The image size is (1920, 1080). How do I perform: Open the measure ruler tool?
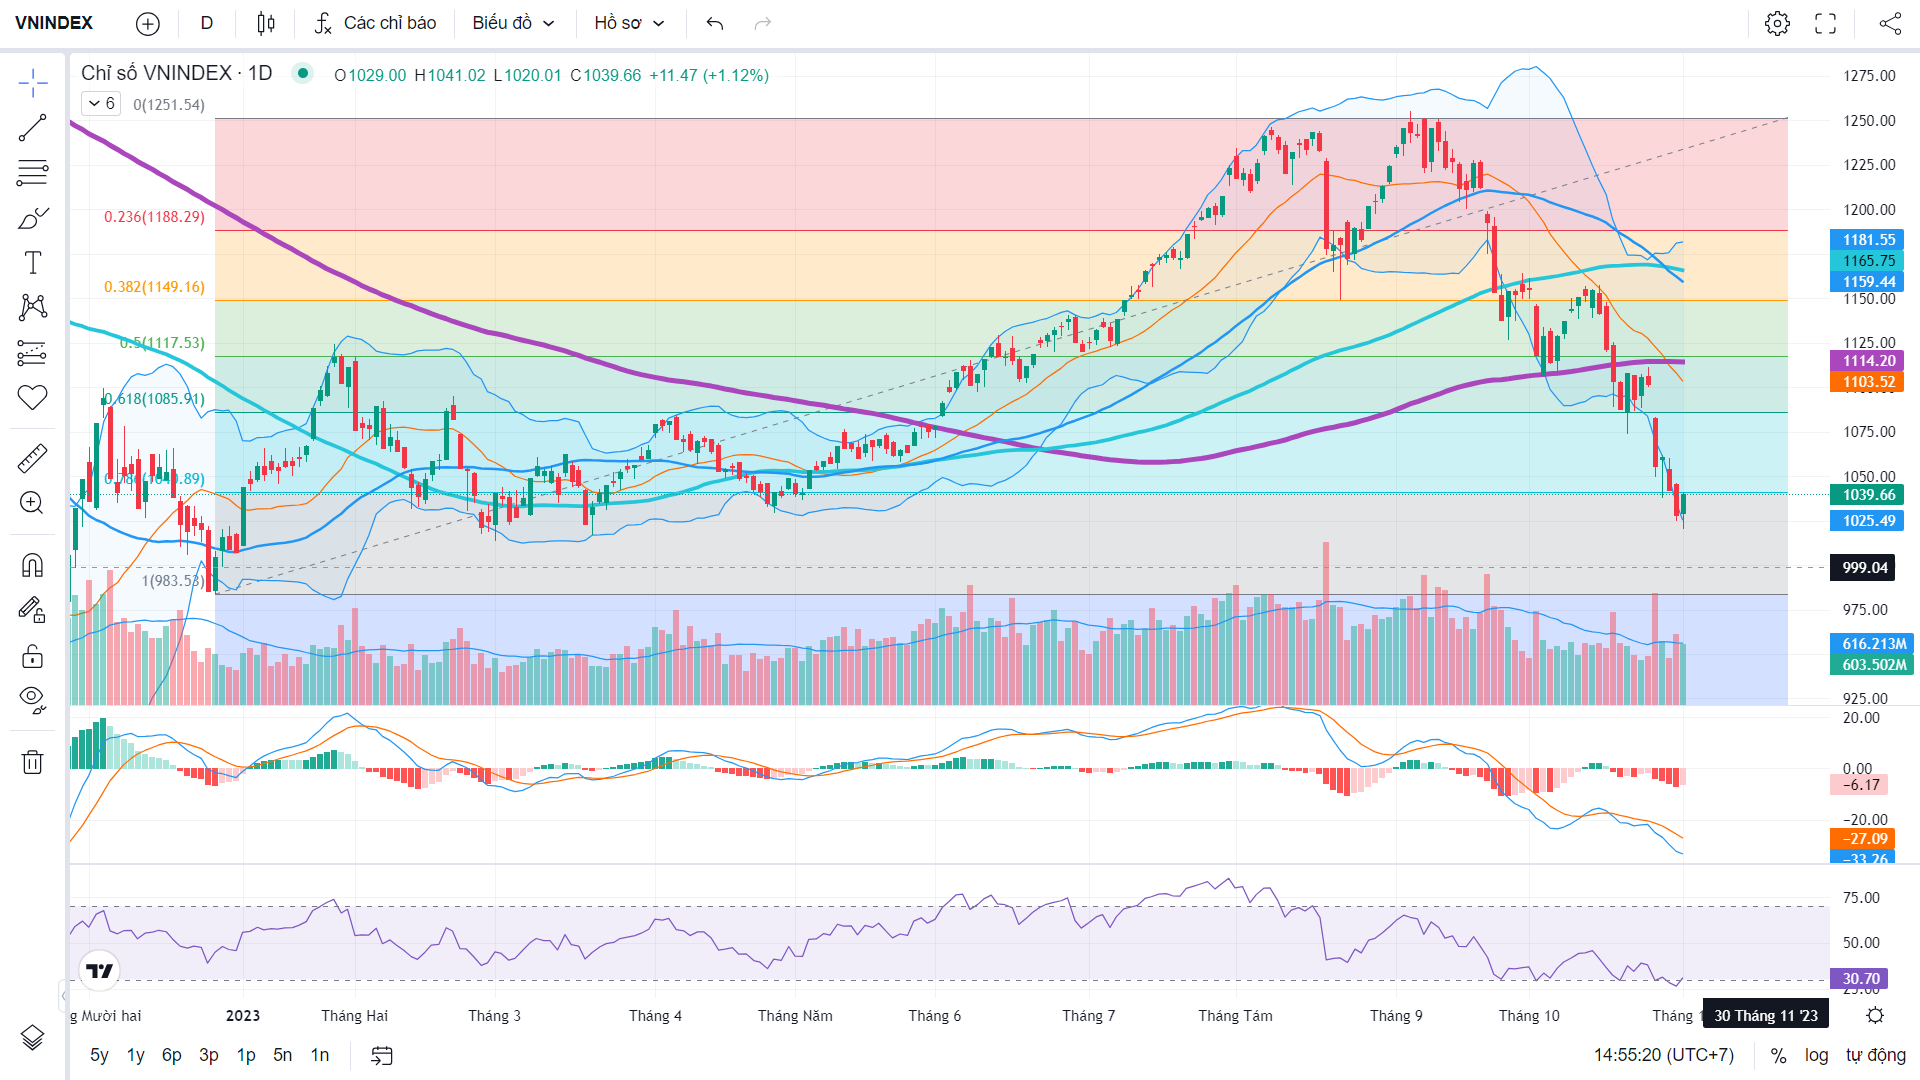[x=32, y=458]
